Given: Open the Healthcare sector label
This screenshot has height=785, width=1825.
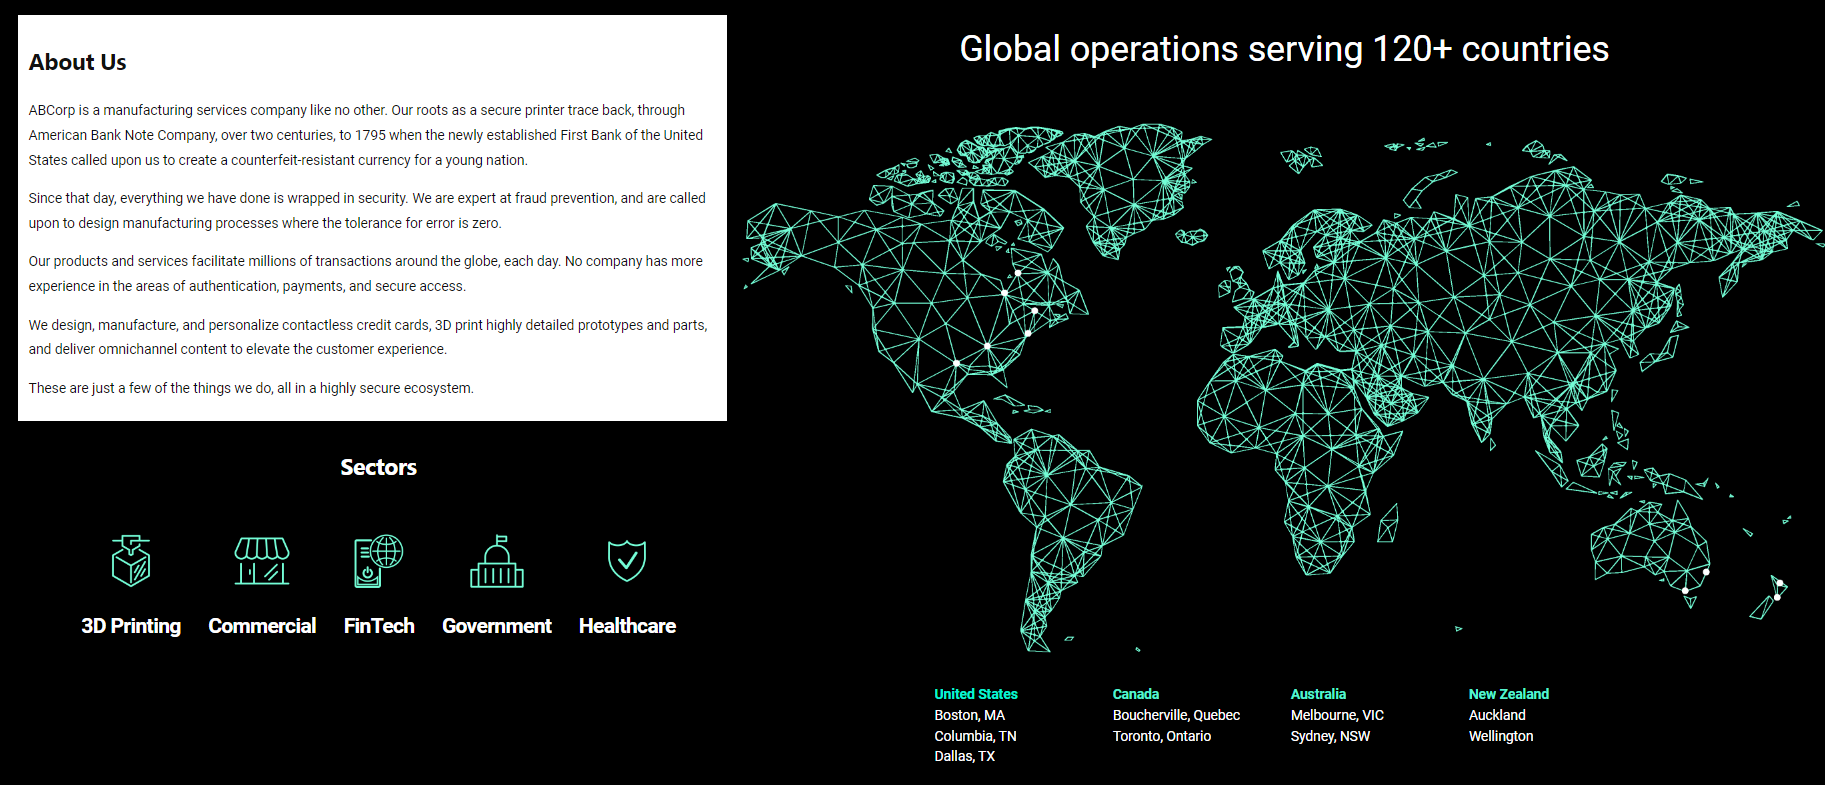Looking at the screenshot, I should click(x=627, y=626).
